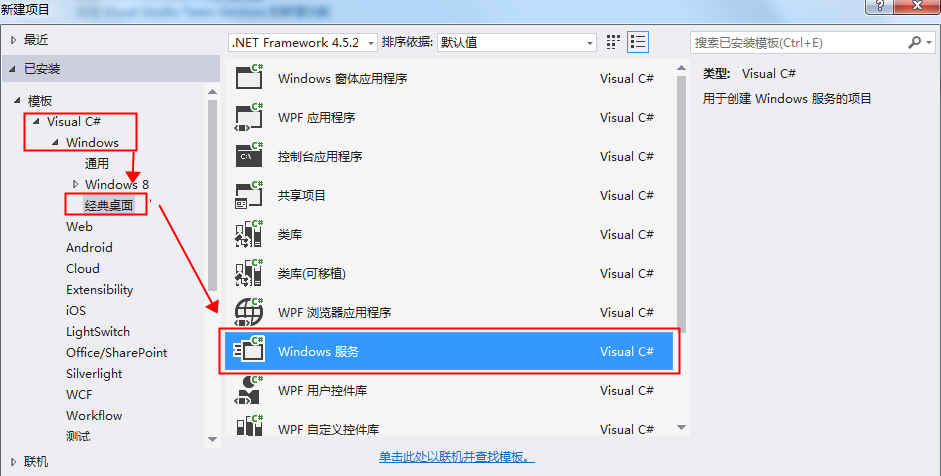Select the 类库(可移植) portable library icon

click(249, 273)
